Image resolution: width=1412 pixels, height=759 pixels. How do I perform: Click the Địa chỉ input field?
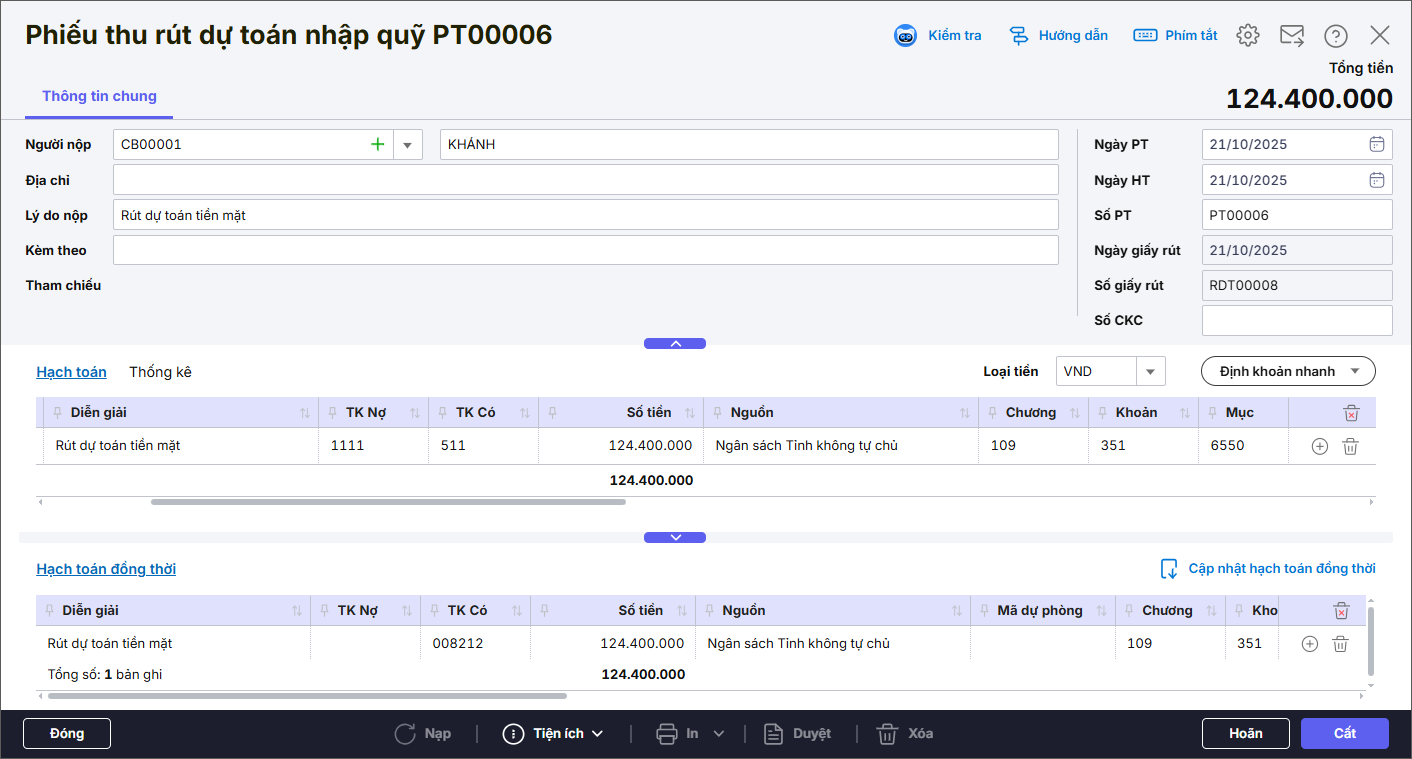tap(585, 180)
